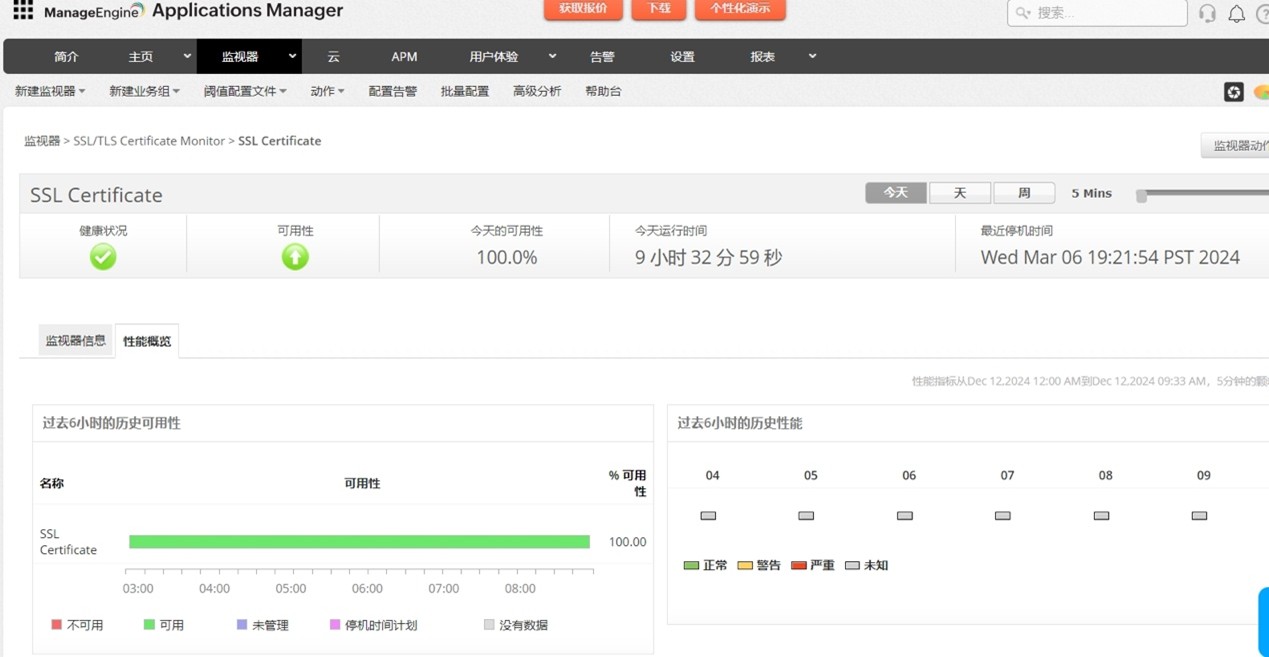Follow the SSL/TLS Certificate Monitor breadcrumb link
Viewport: 1269px width, 657px height.
(148, 140)
